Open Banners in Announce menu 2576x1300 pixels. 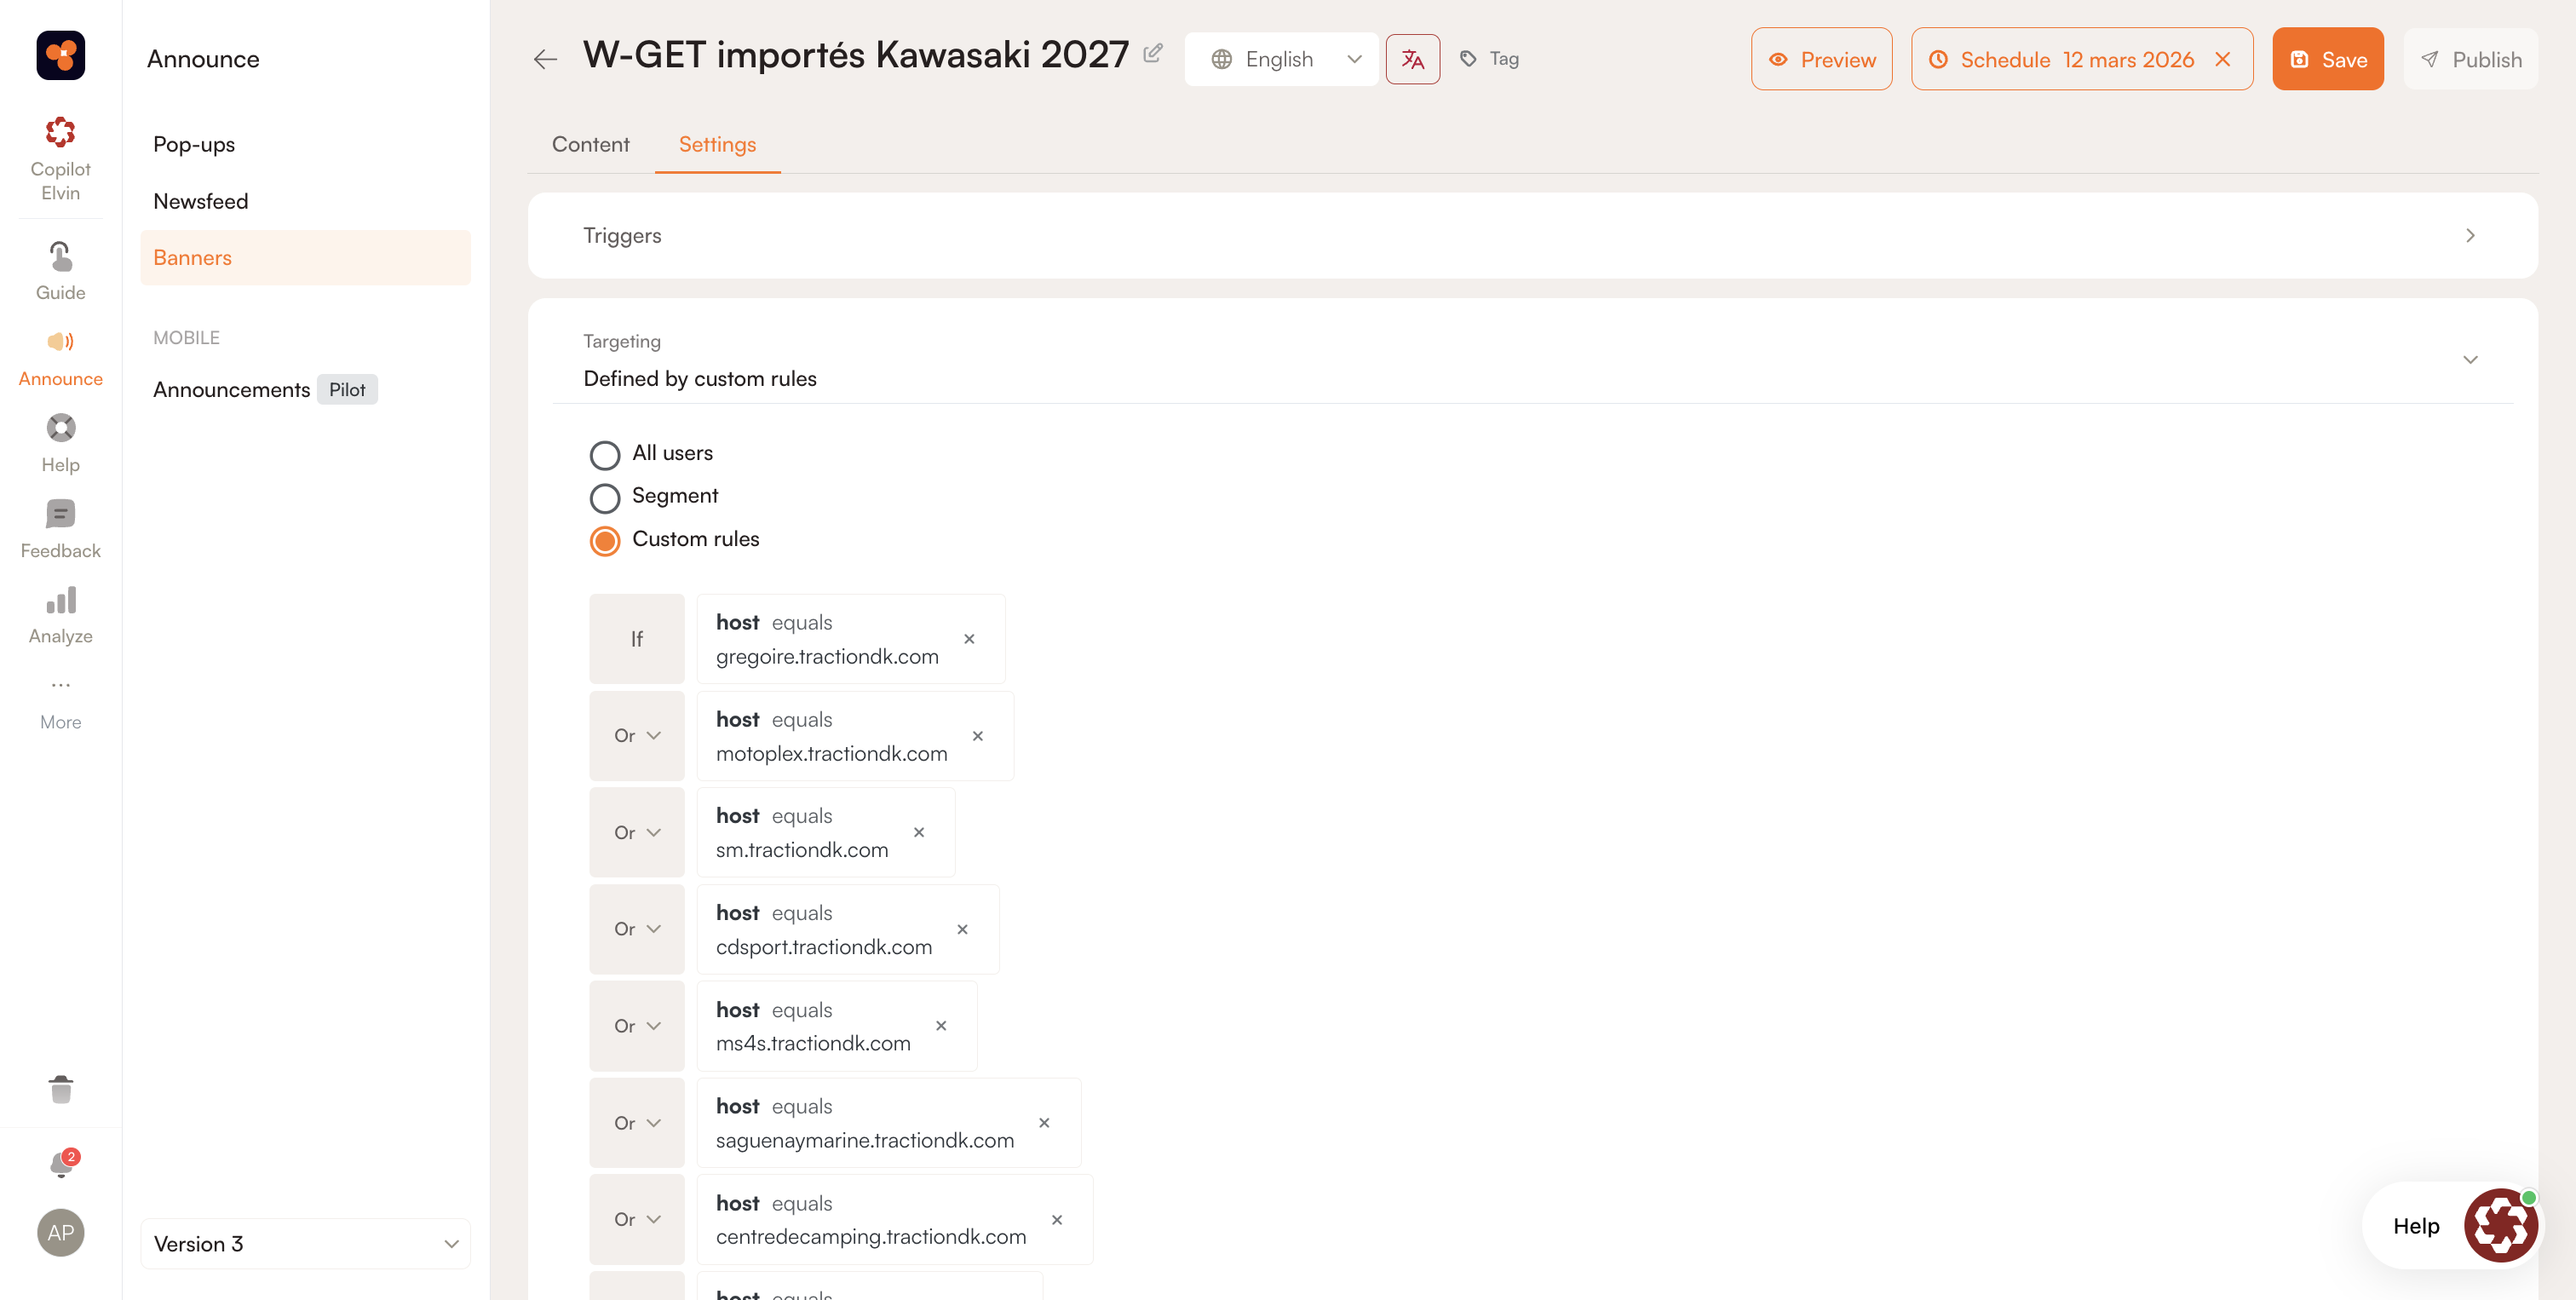tap(305, 257)
